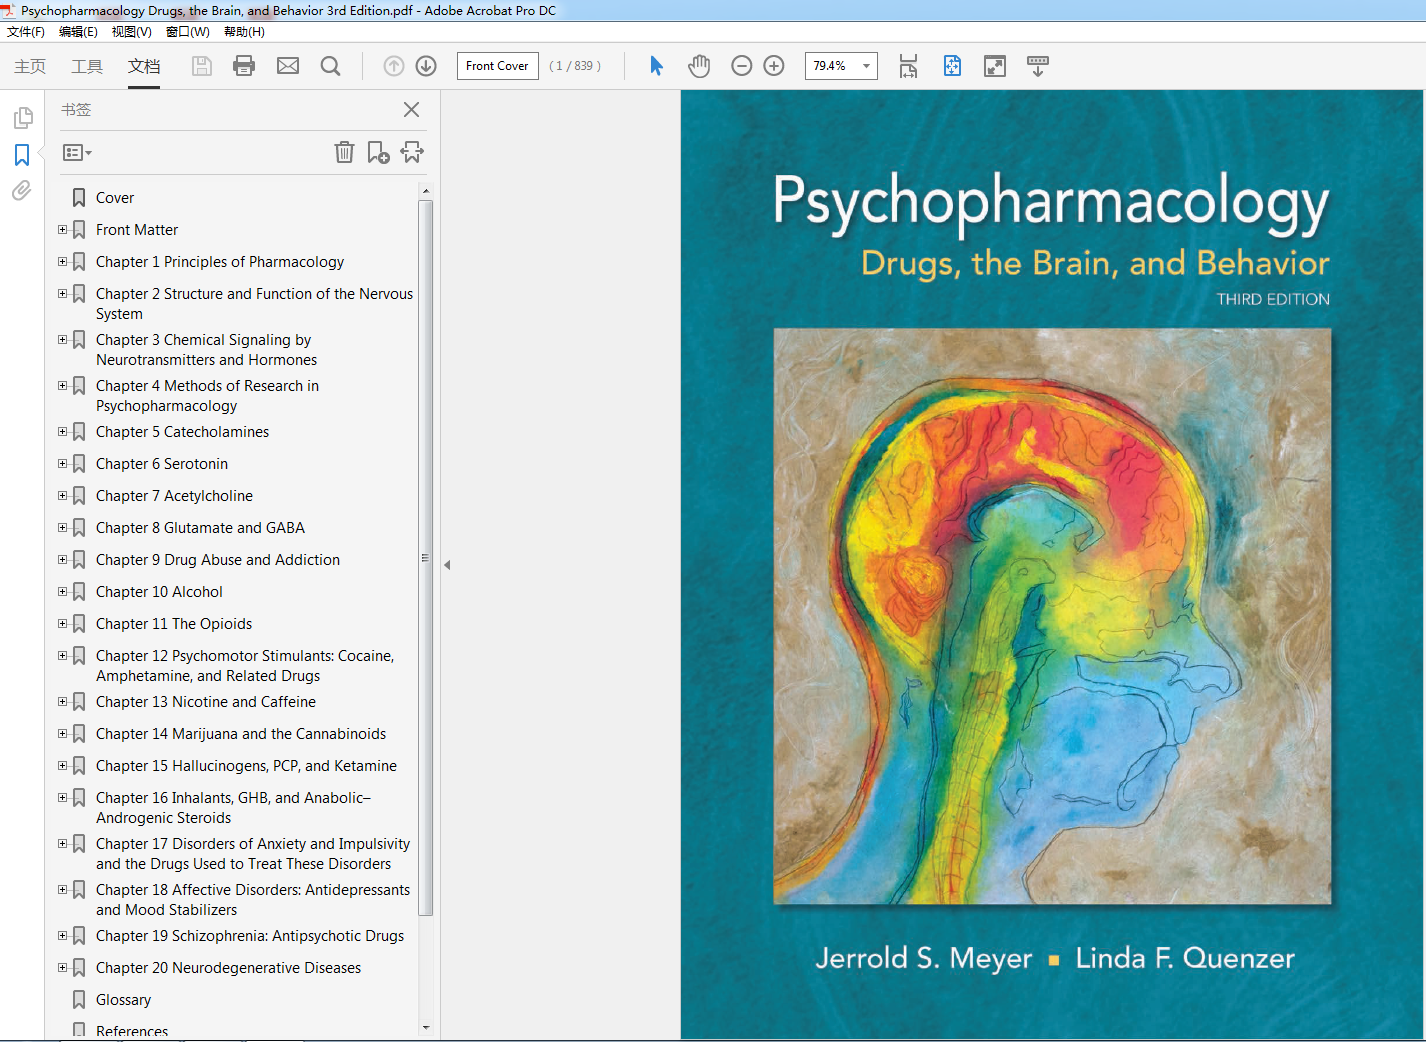The width and height of the screenshot is (1426, 1042).
Task: Click the New Bookmark icon
Action: pos(378,152)
